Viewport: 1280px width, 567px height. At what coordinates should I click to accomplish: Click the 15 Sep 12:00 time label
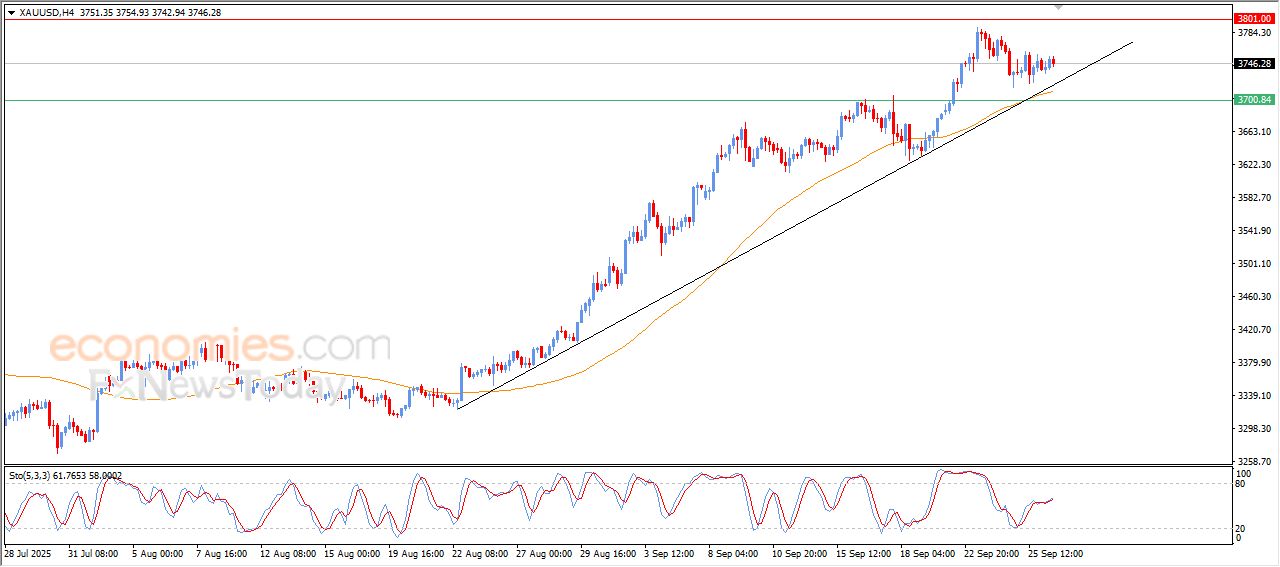click(x=863, y=553)
